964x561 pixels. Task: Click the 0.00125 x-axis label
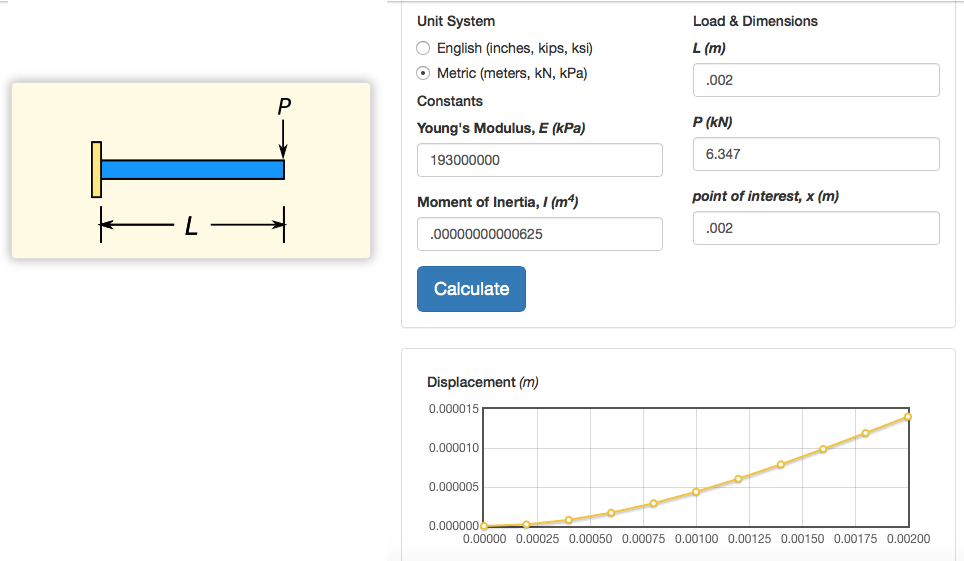click(x=749, y=539)
